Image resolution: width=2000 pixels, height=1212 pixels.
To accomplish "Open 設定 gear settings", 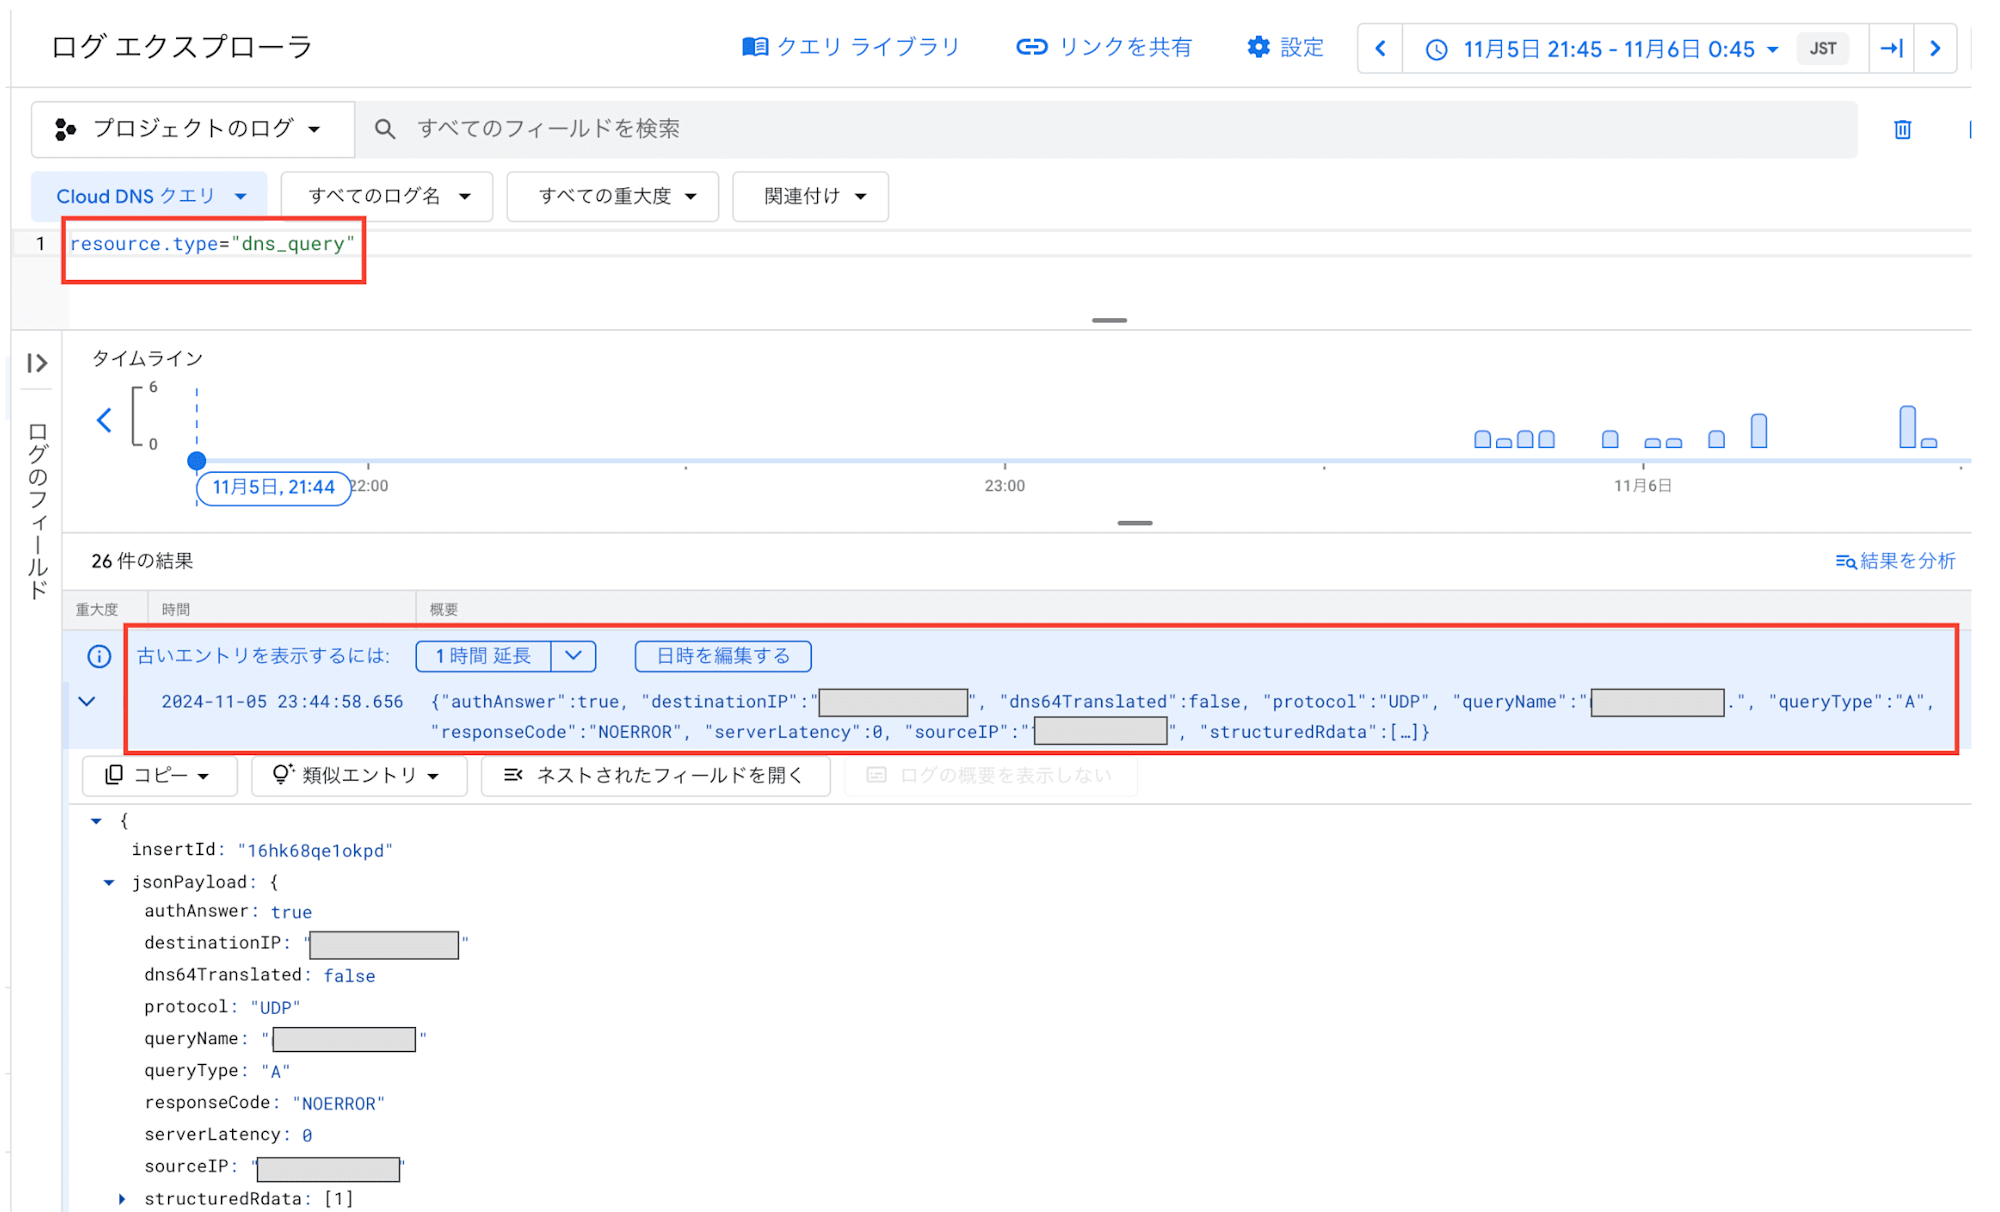I will [1285, 47].
